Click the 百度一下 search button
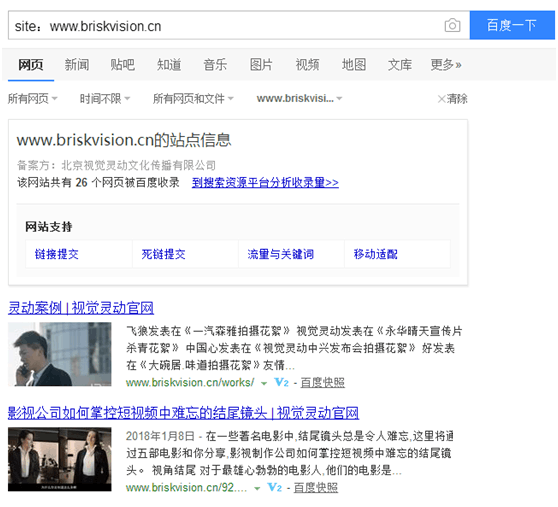 click(512, 25)
